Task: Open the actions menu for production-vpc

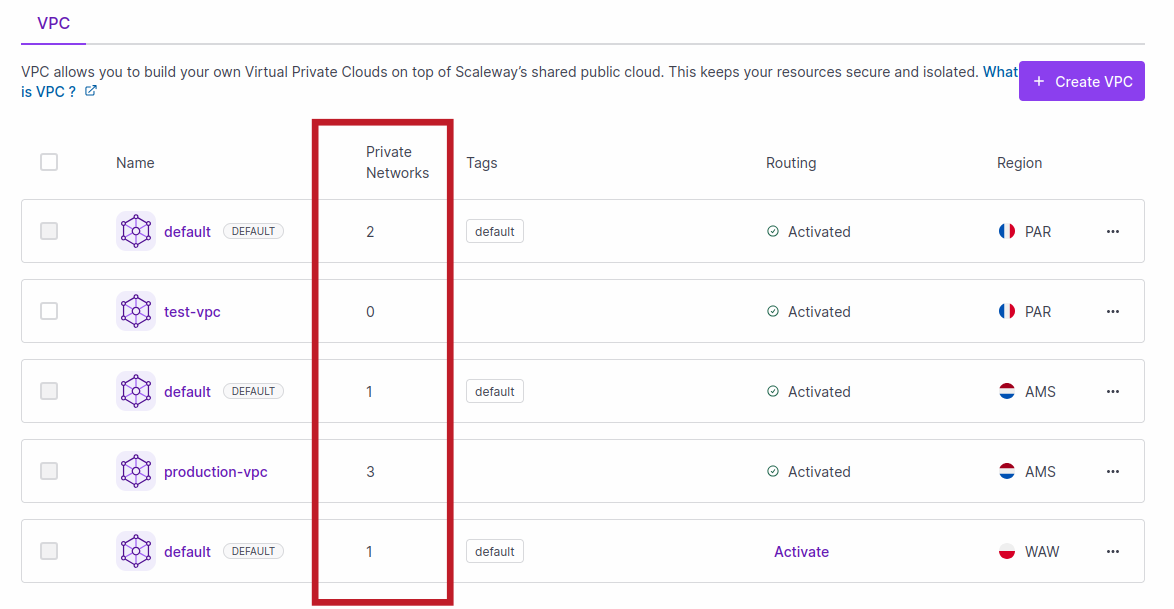Action: coord(1113,471)
